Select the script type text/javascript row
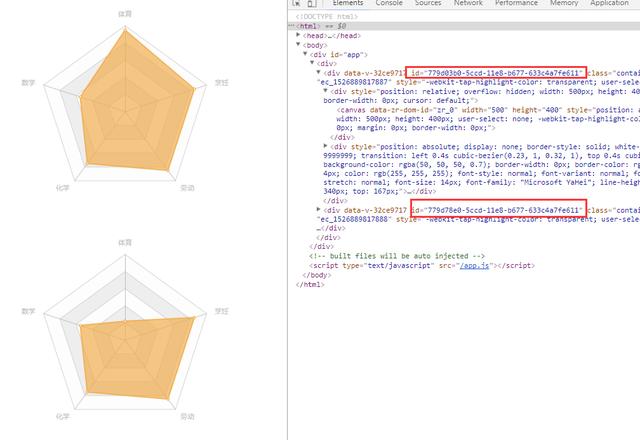The width and height of the screenshot is (640, 440). point(422,265)
